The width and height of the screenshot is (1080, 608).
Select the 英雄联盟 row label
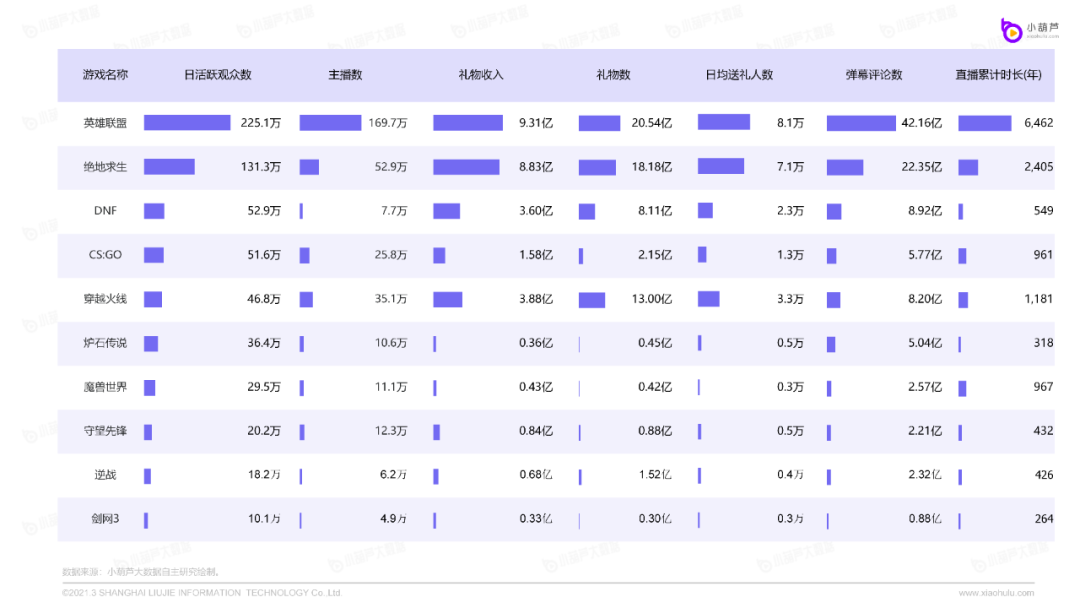click(x=105, y=123)
